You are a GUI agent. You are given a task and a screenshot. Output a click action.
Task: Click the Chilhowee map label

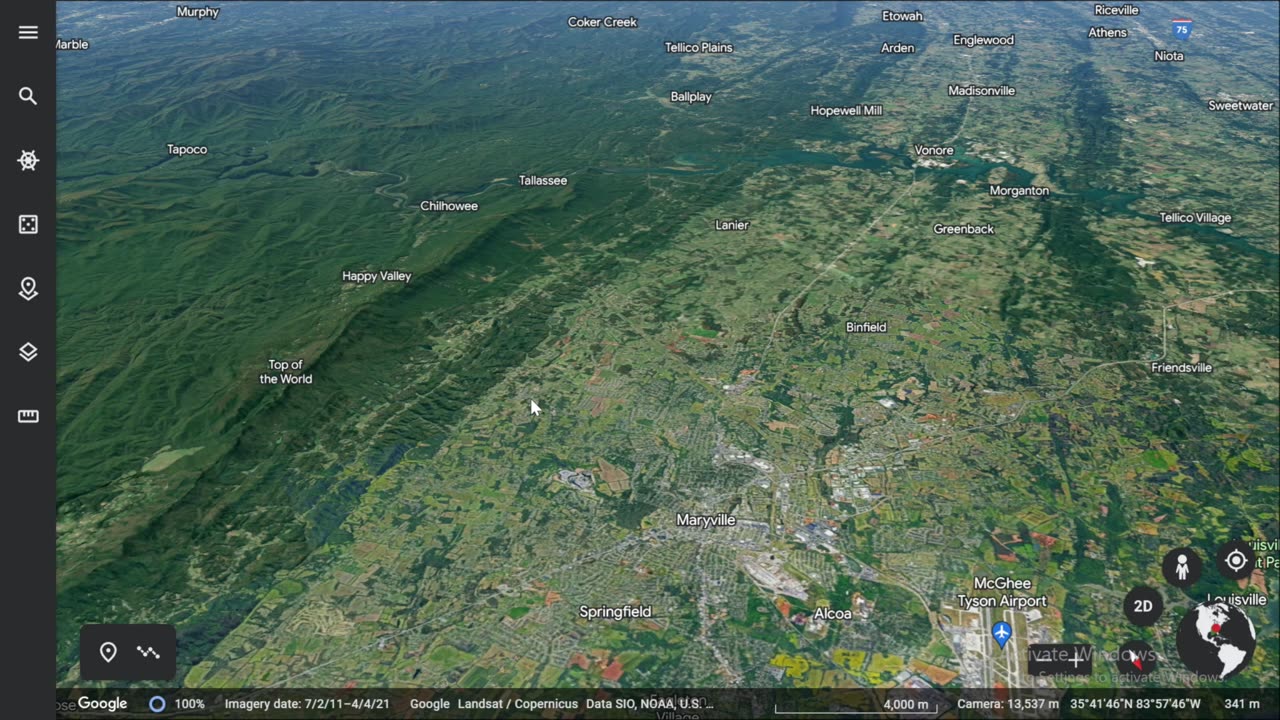[449, 206]
